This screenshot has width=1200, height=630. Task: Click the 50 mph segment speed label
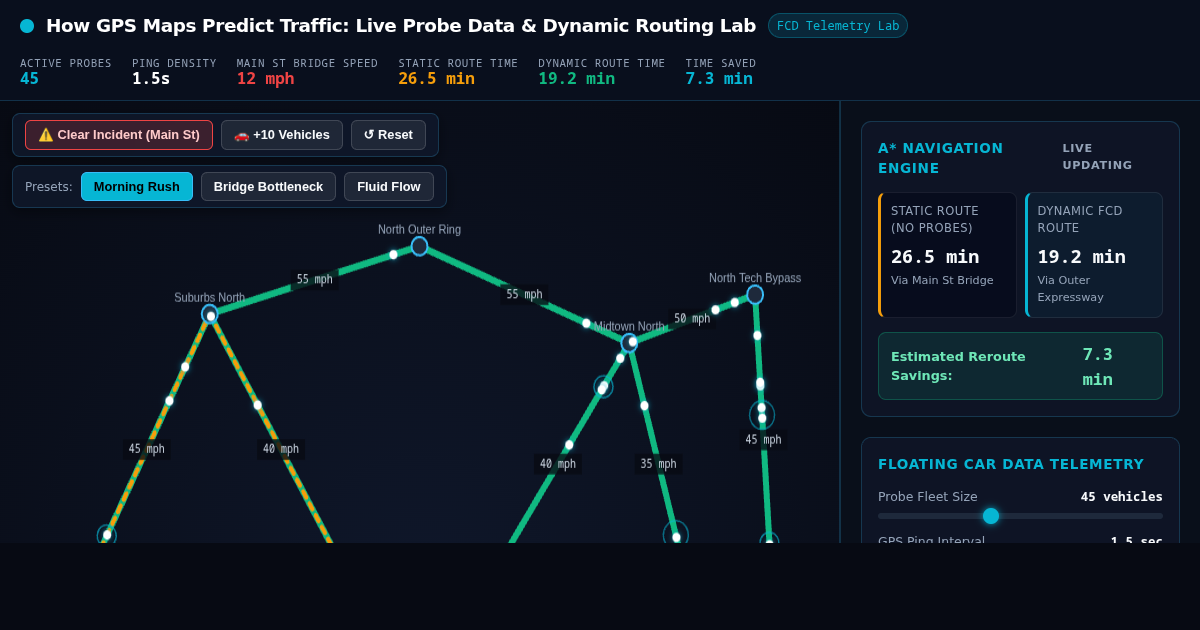click(x=692, y=319)
